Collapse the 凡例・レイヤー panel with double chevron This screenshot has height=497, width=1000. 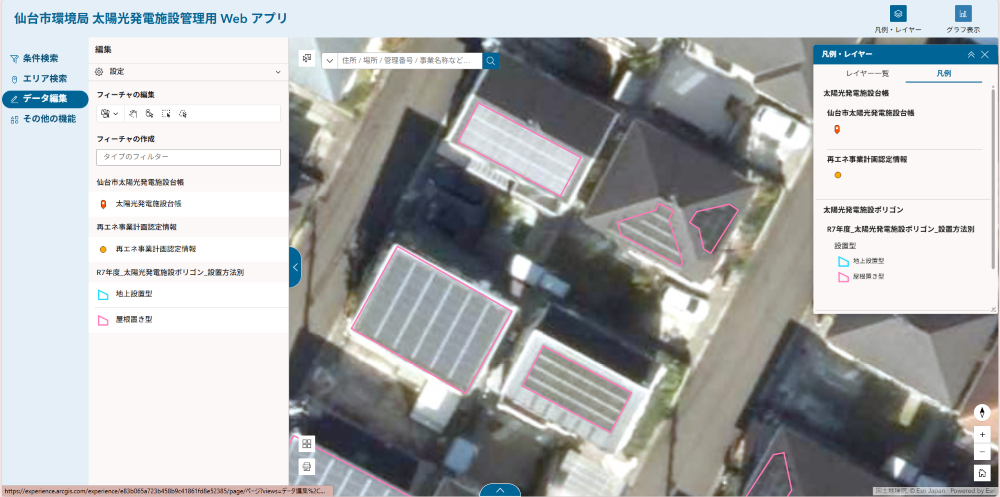971,55
